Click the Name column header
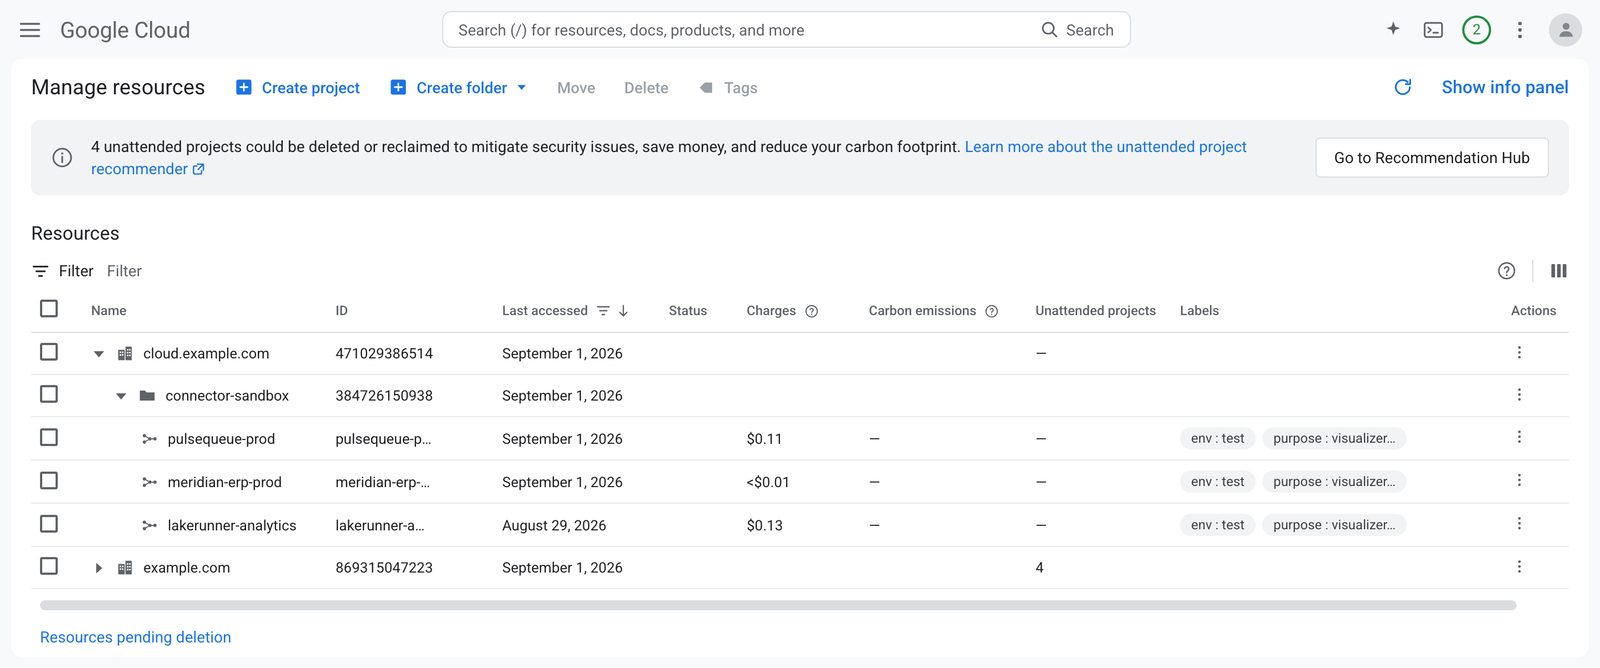The image size is (1600, 668). tap(109, 311)
